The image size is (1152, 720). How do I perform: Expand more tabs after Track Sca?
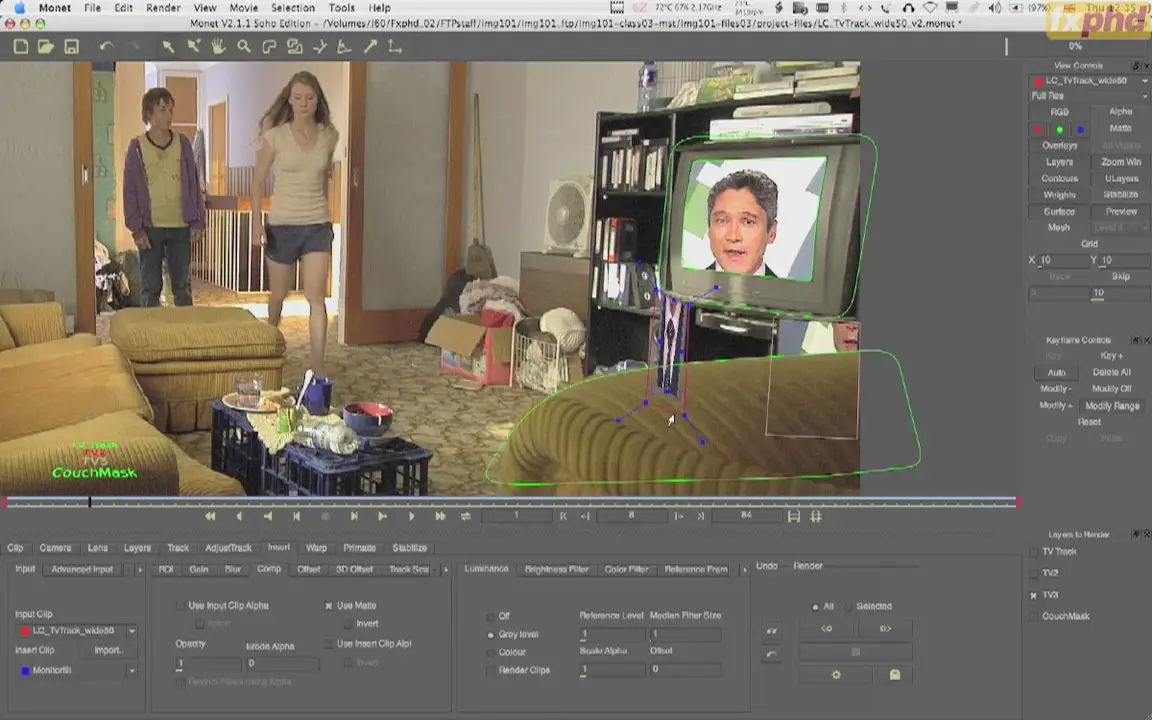click(x=445, y=569)
